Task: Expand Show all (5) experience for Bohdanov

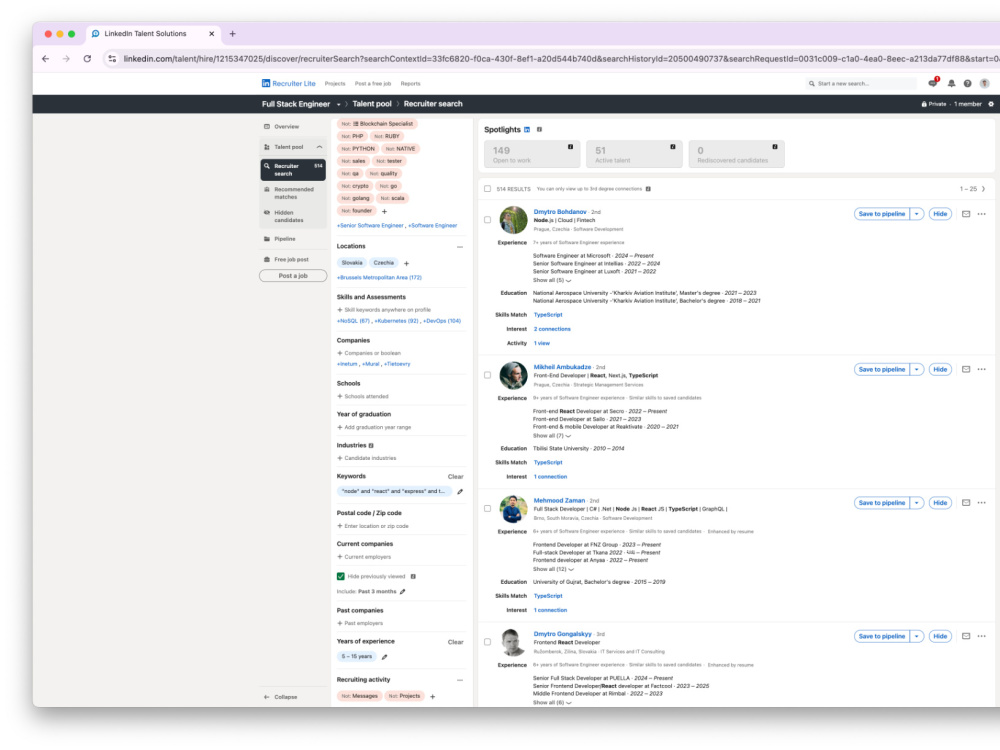Action: pos(552,281)
